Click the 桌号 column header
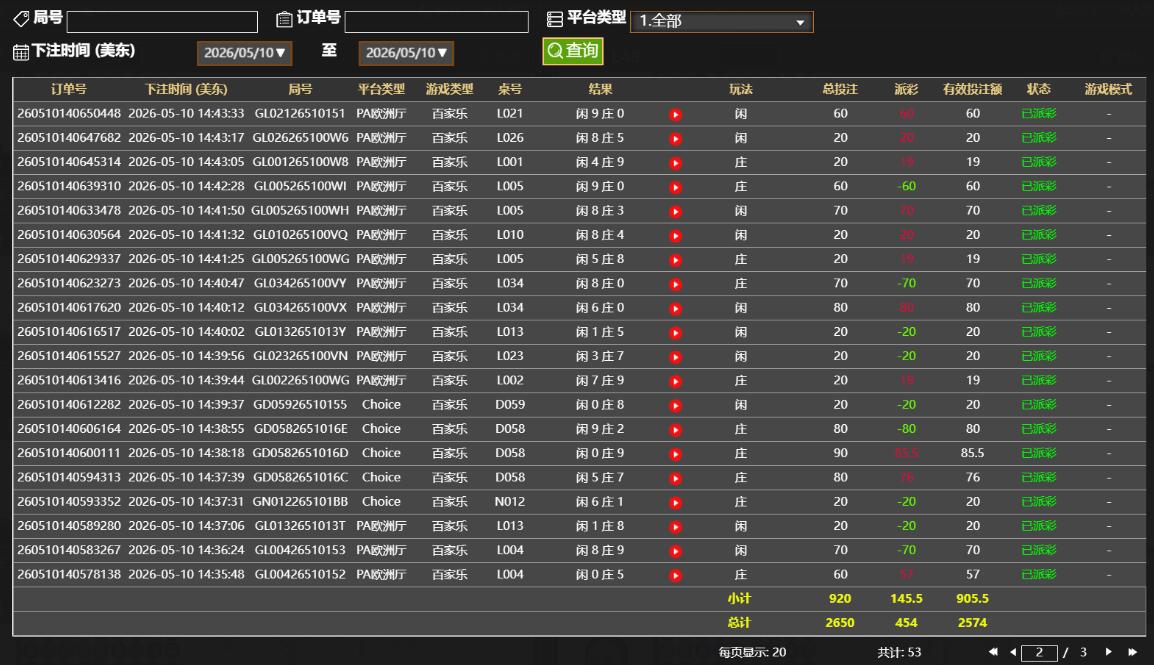Screen dimensions: 1154x665 pos(510,89)
